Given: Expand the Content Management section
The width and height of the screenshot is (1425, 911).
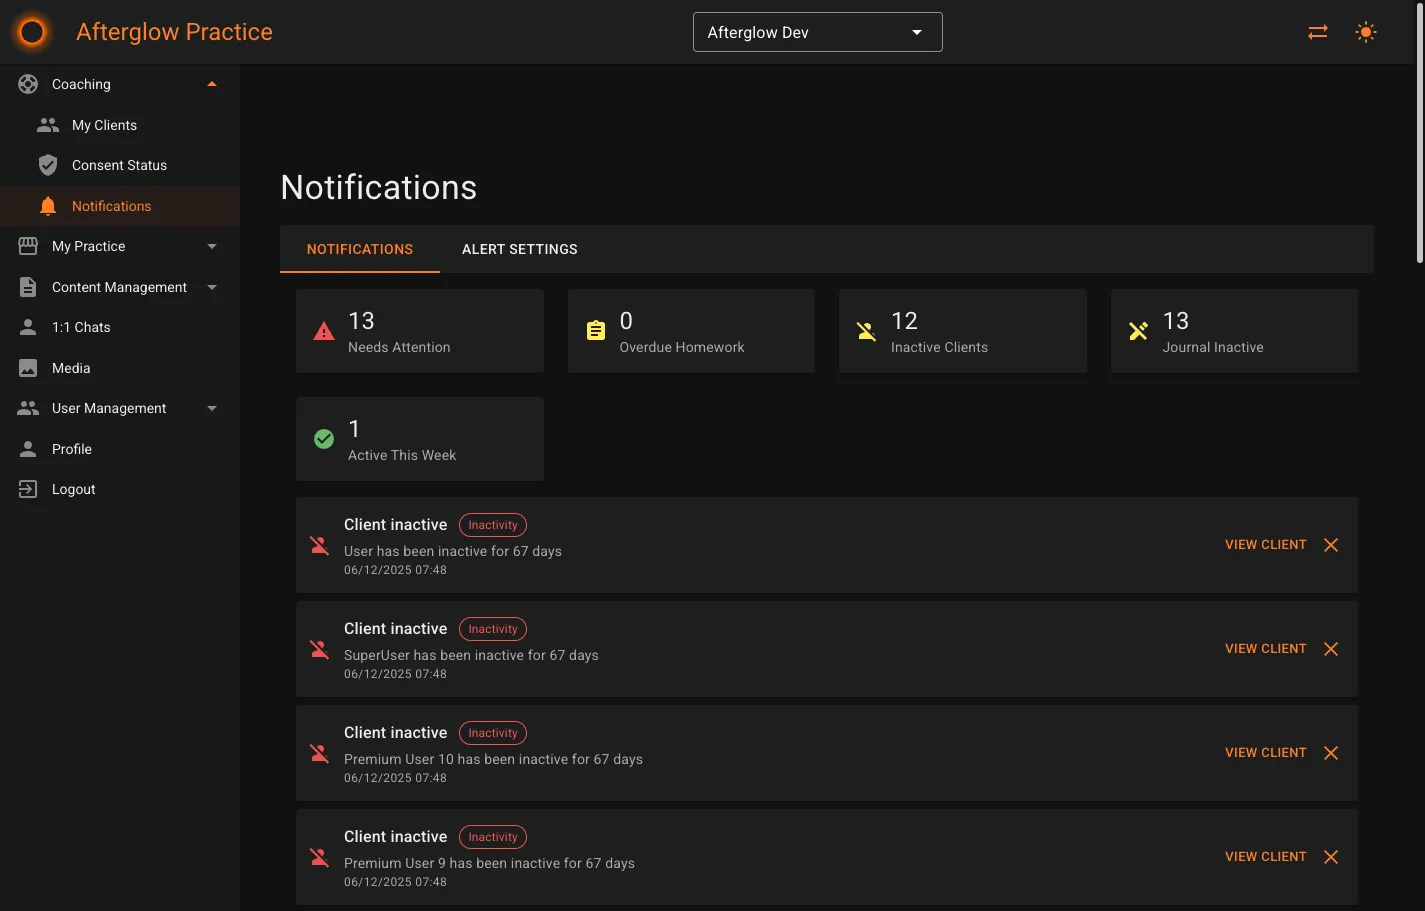Looking at the screenshot, I should tap(211, 287).
